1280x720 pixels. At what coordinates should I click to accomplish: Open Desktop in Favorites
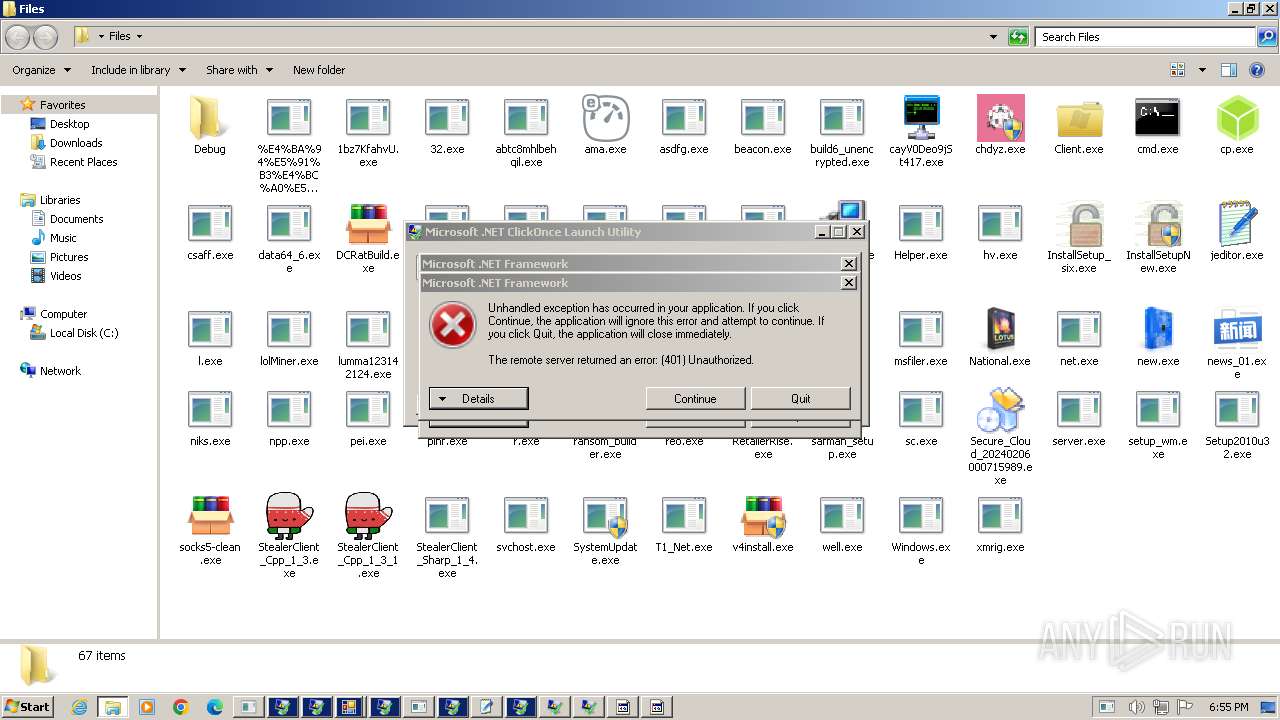pos(69,124)
